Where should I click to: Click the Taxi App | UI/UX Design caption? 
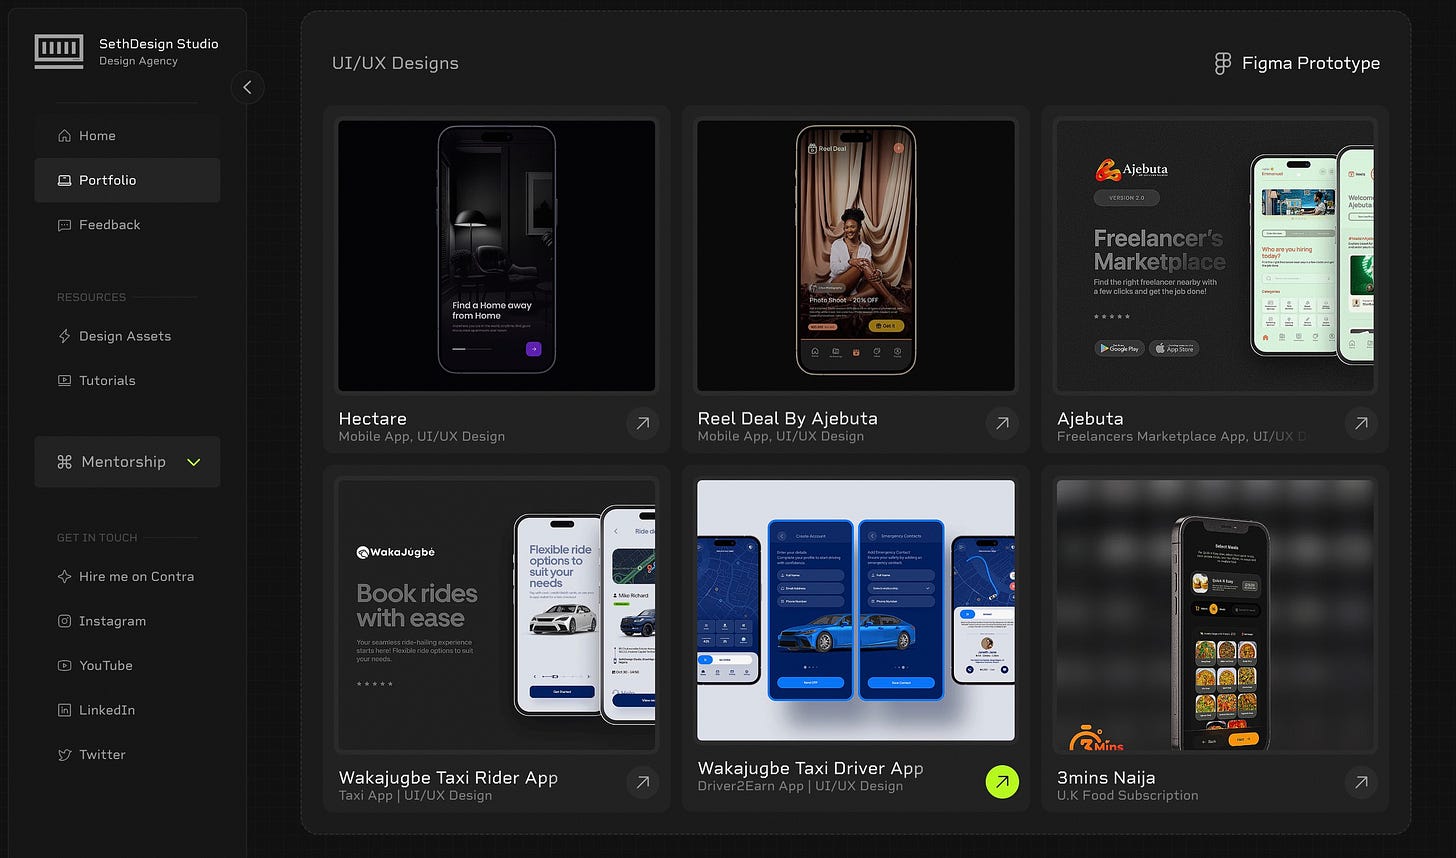415,796
